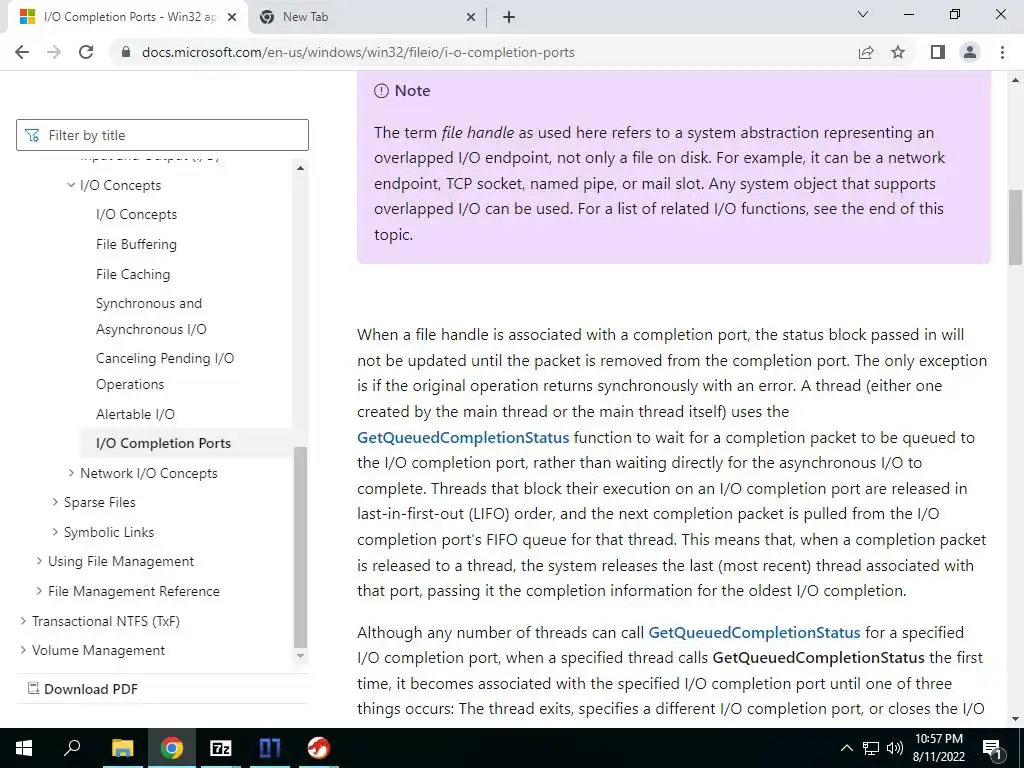Screen dimensions: 1024x768
Task: Open second GetQueuedCompletionStatus link
Action: [x=754, y=633]
